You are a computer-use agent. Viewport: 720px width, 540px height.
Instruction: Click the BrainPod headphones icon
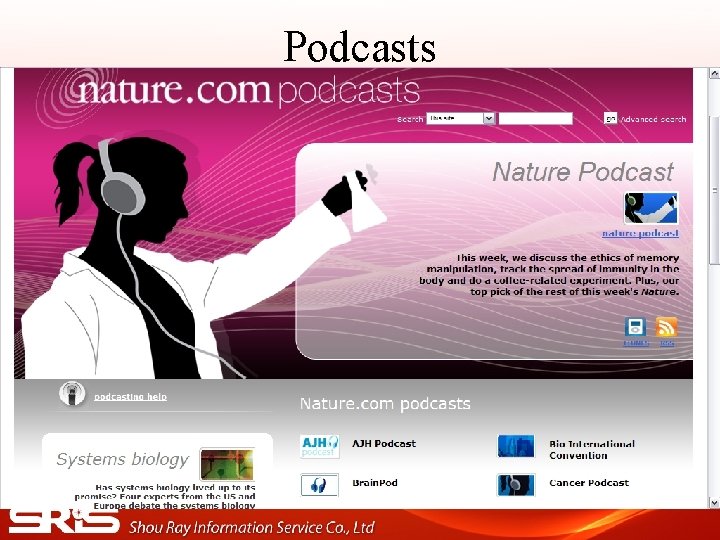pyautogui.click(x=320, y=485)
